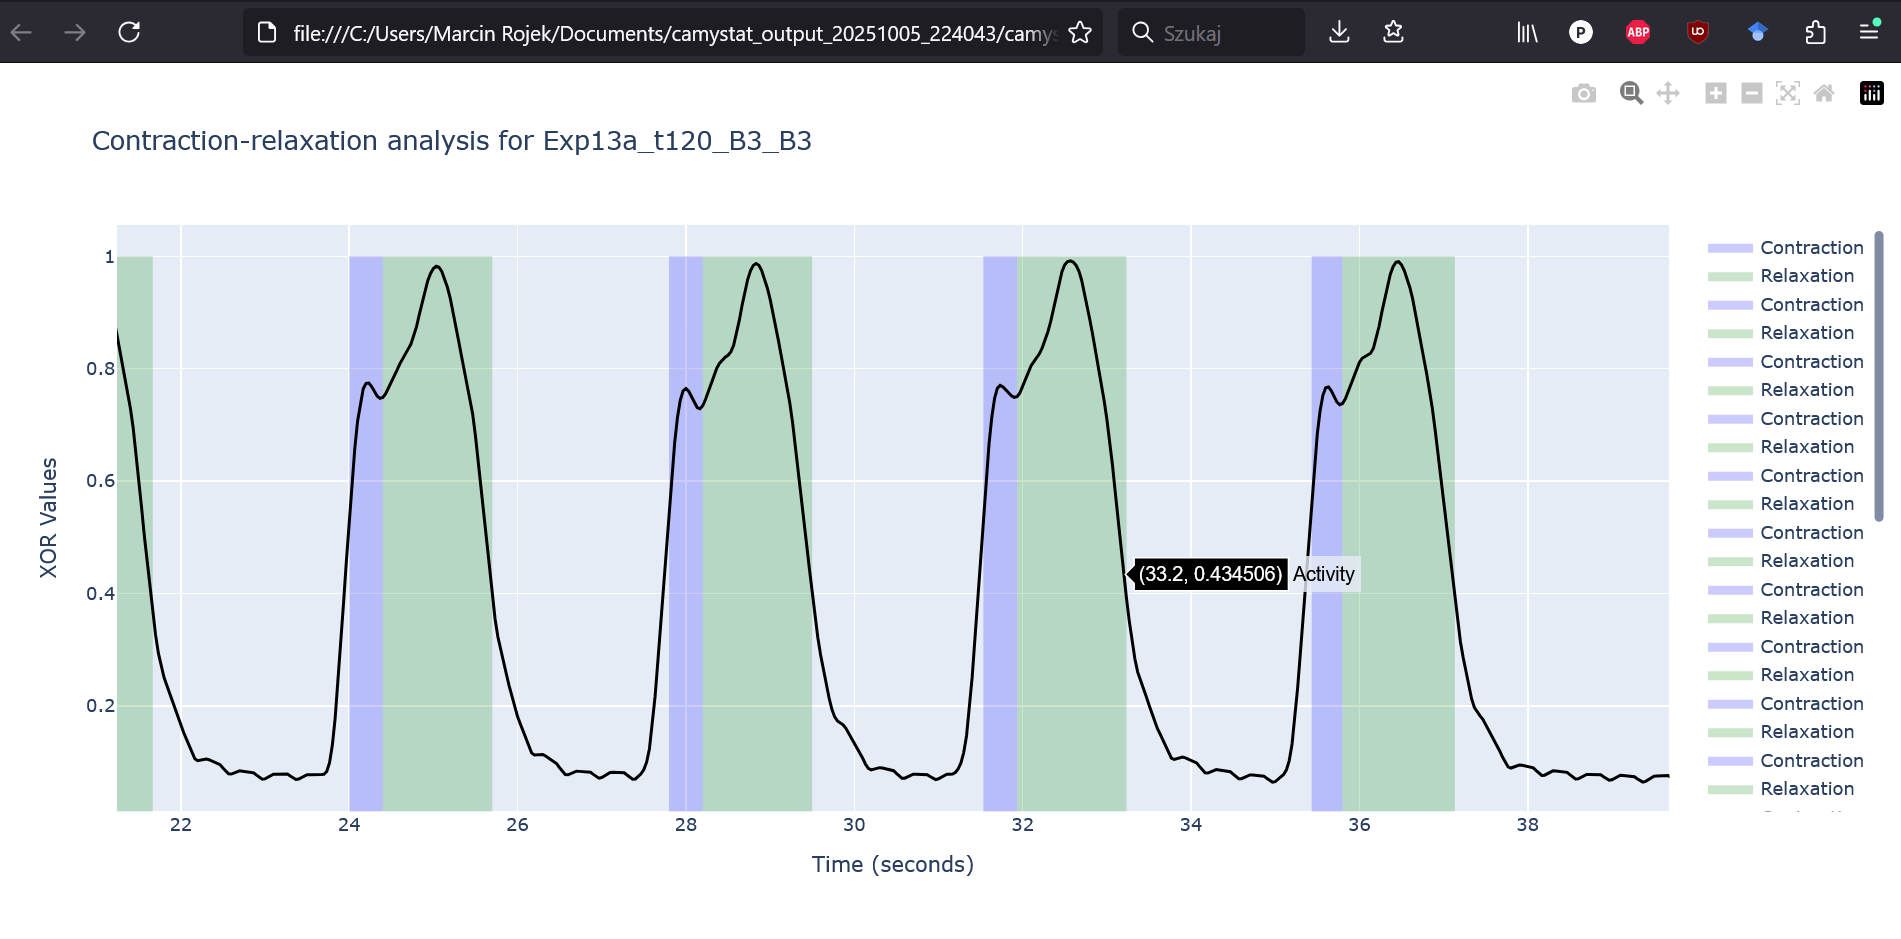Click x-axis tick label '30'

click(x=854, y=825)
